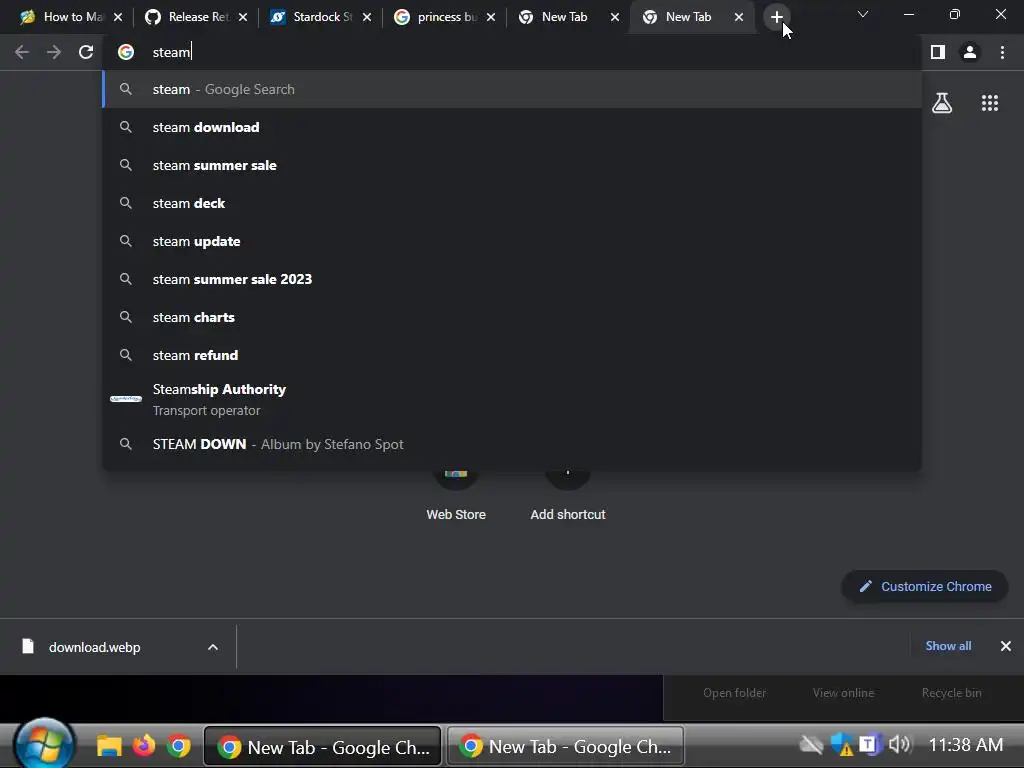Expand download.webp options chevron
Image resolution: width=1024 pixels, height=768 pixels.
(213, 647)
